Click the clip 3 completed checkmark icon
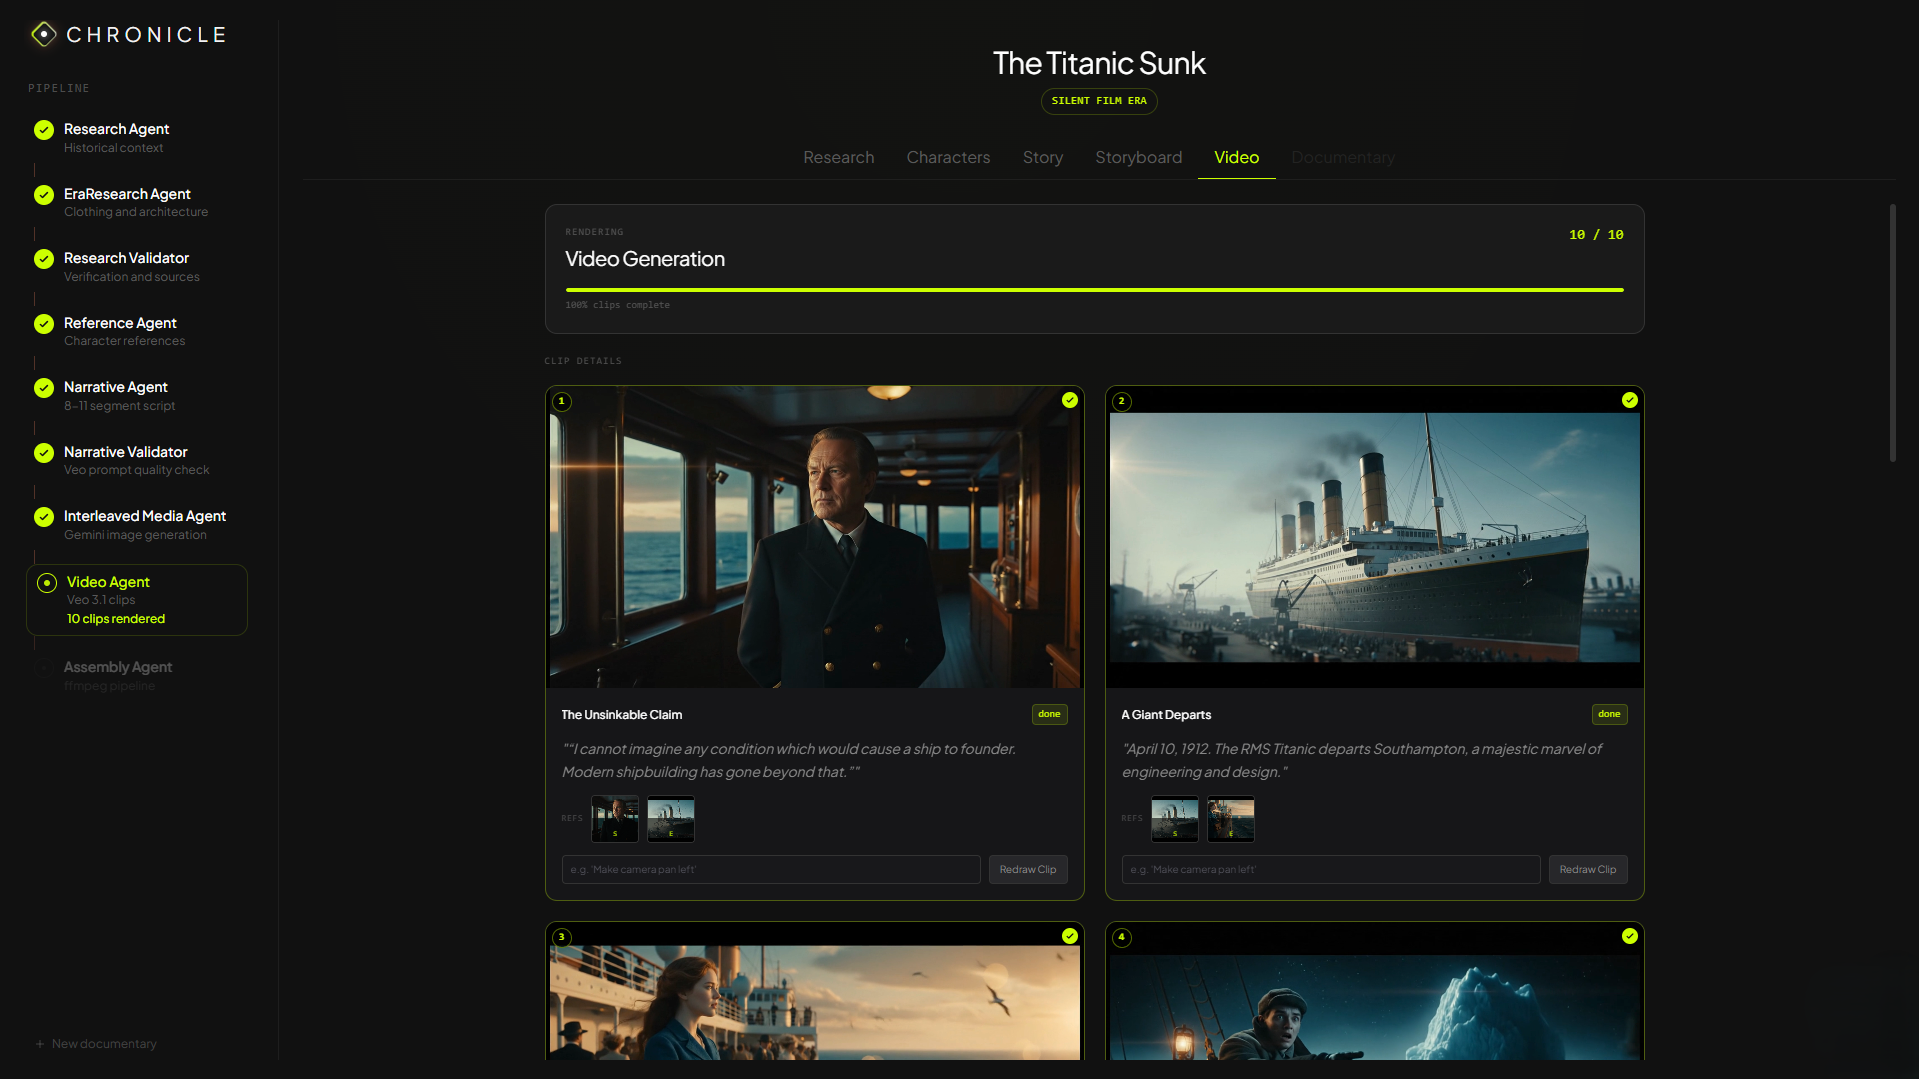 tap(1070, 936)
